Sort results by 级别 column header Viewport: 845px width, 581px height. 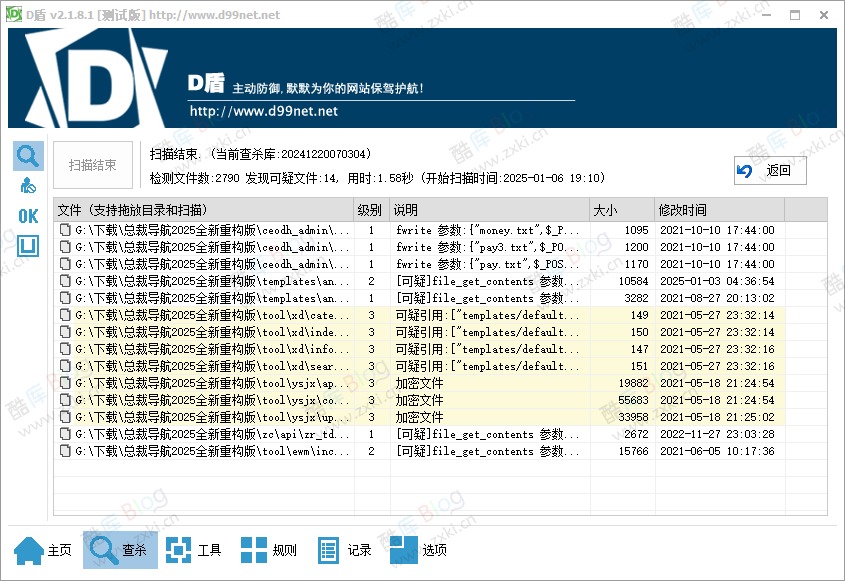370,210
